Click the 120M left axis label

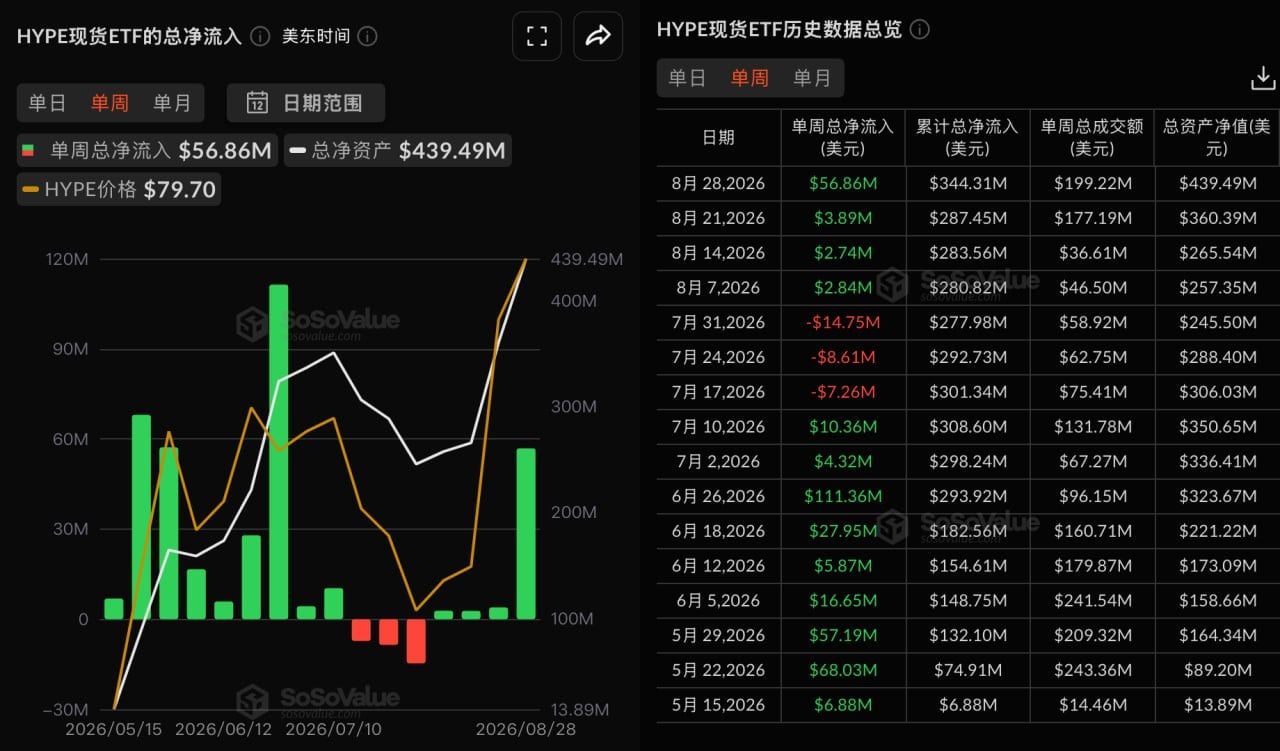pyautogui.click(x=68, y=259)
